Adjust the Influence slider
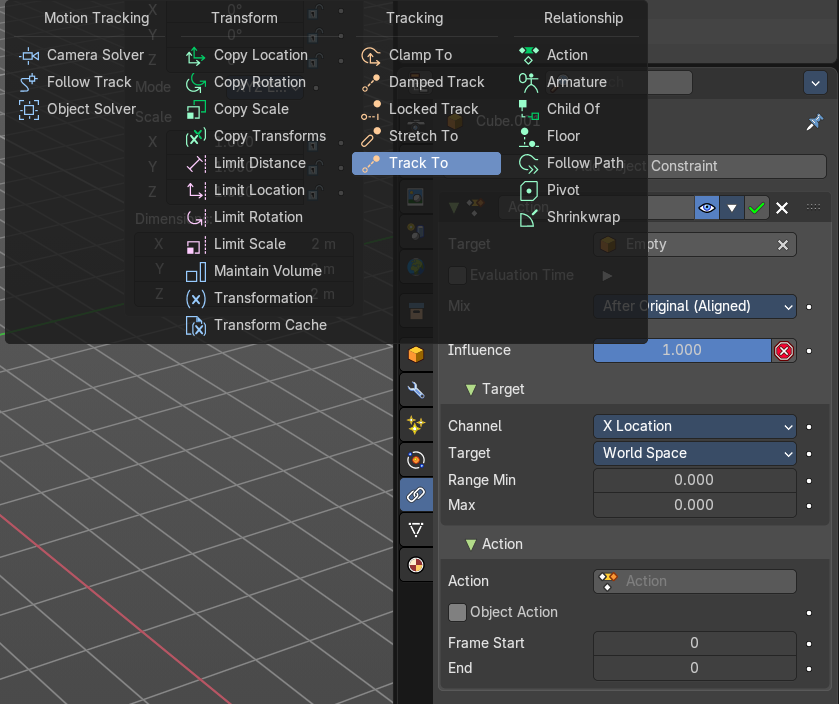This screenshot has width=839, height=704. pos(682,350)
